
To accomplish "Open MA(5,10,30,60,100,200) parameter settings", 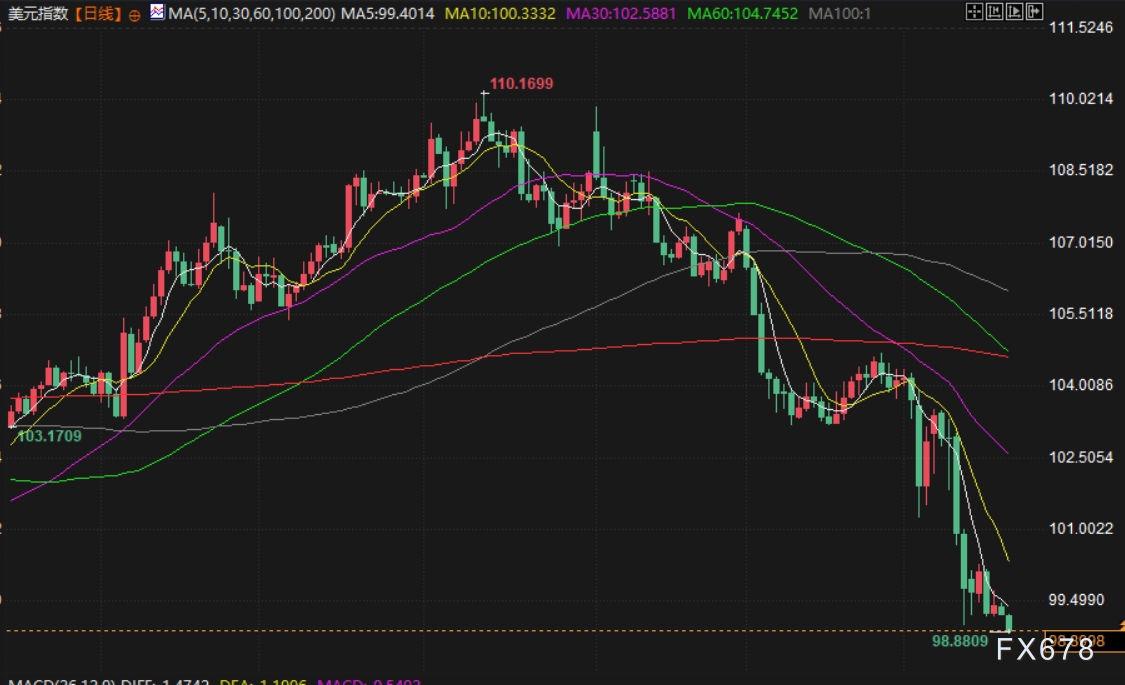I will pos(252,14).
